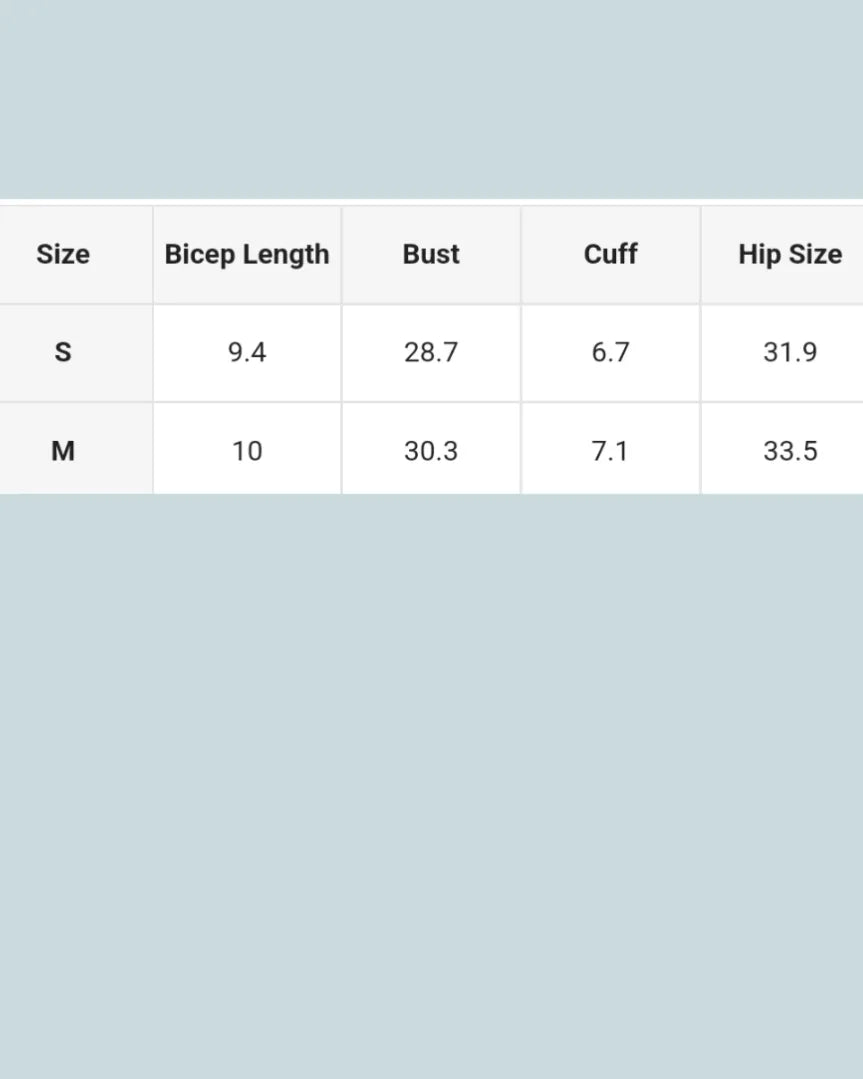Select the Bust column header
863x1079 pixels.
click(431, 254)
